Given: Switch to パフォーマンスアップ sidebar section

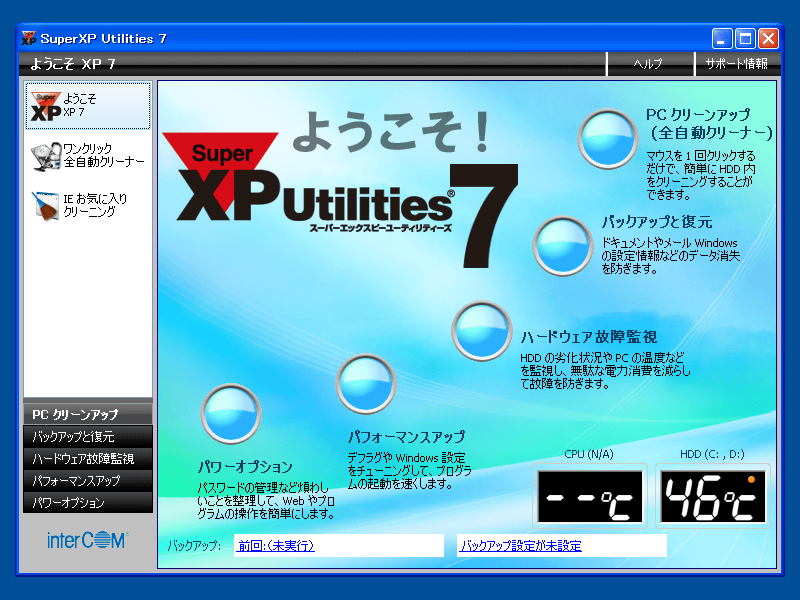Looking at the screenshot, I should click(88, 481).
